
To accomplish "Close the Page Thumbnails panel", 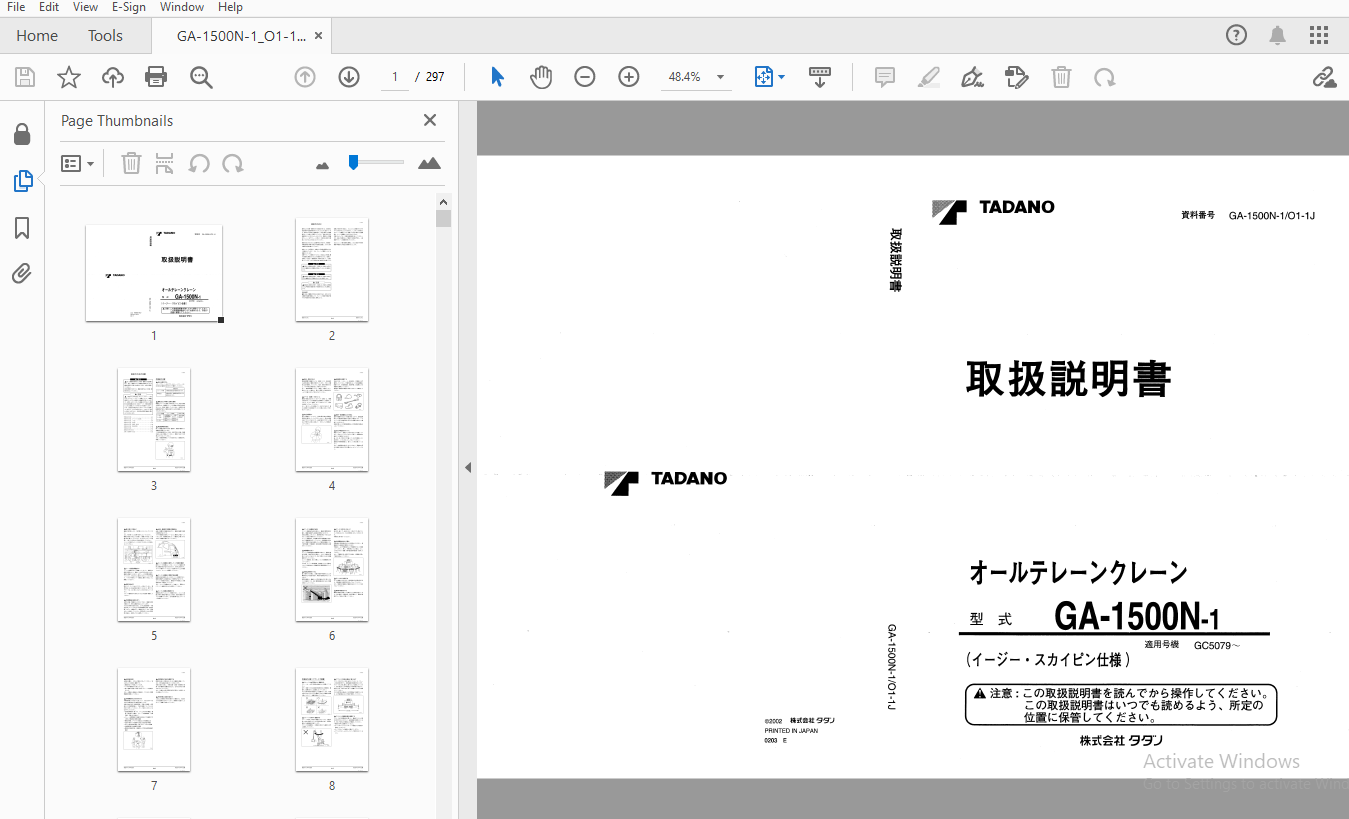I will click(430, 120).
